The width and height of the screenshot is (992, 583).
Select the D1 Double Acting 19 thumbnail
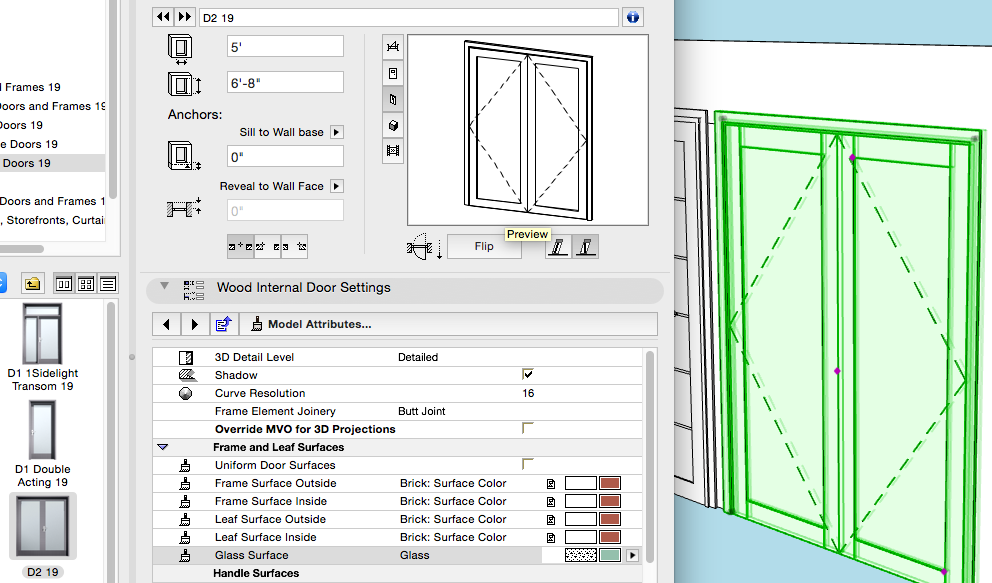(42, 429)
